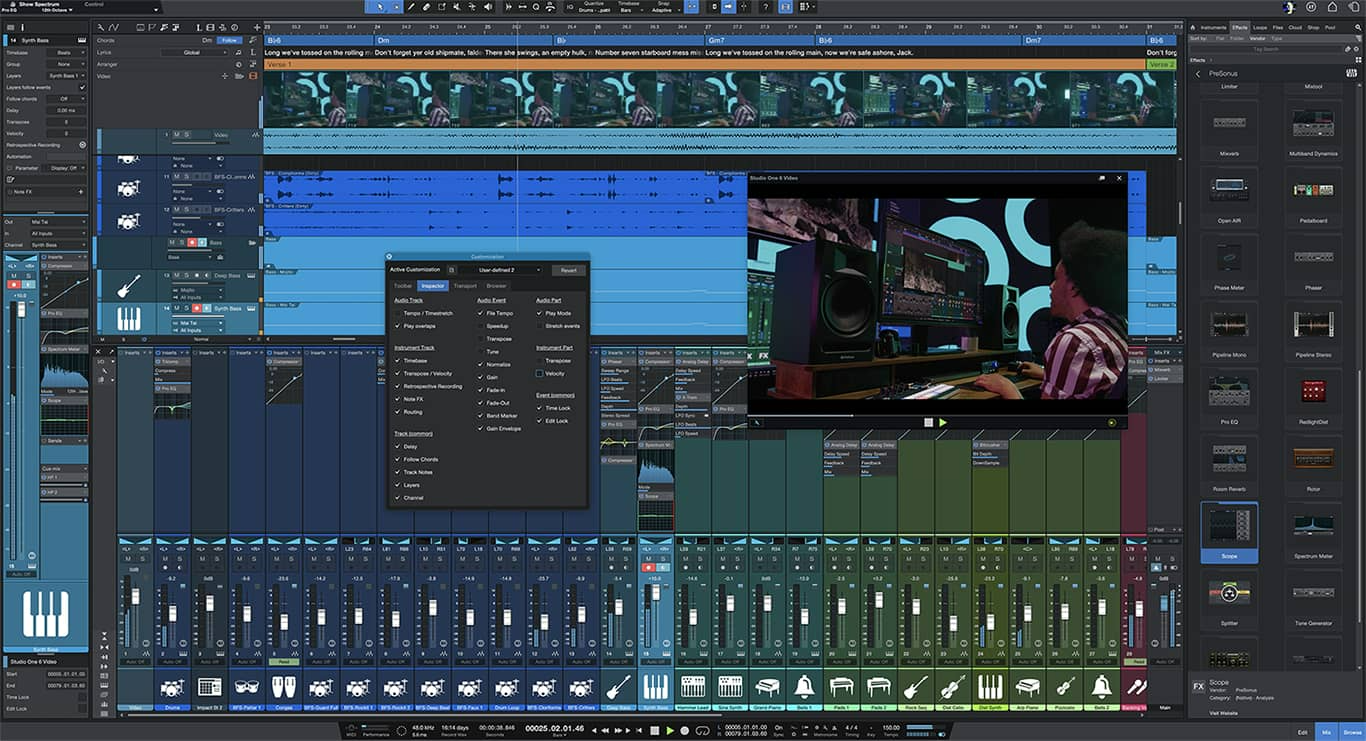Open the Loops tab in the browser
Image resolution: width=1366 pixels, height=741 pixels.
click(x=1259, y=27)
